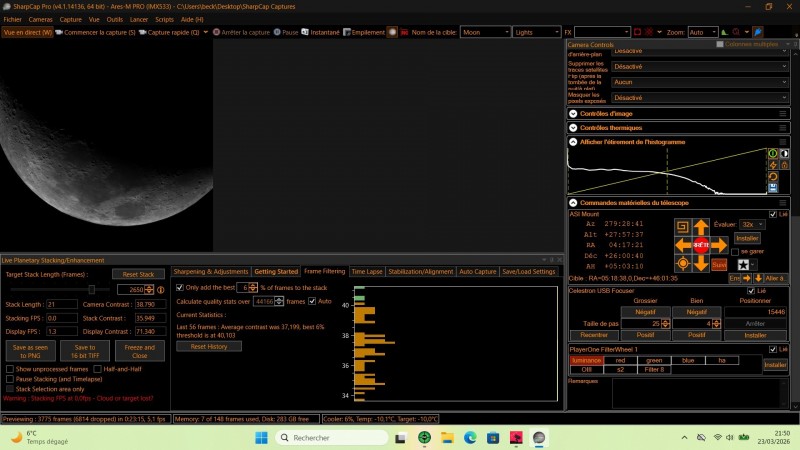
Task: Toggle Lié checkbox for Celestron USB Focuser
Action: point(751,291)
